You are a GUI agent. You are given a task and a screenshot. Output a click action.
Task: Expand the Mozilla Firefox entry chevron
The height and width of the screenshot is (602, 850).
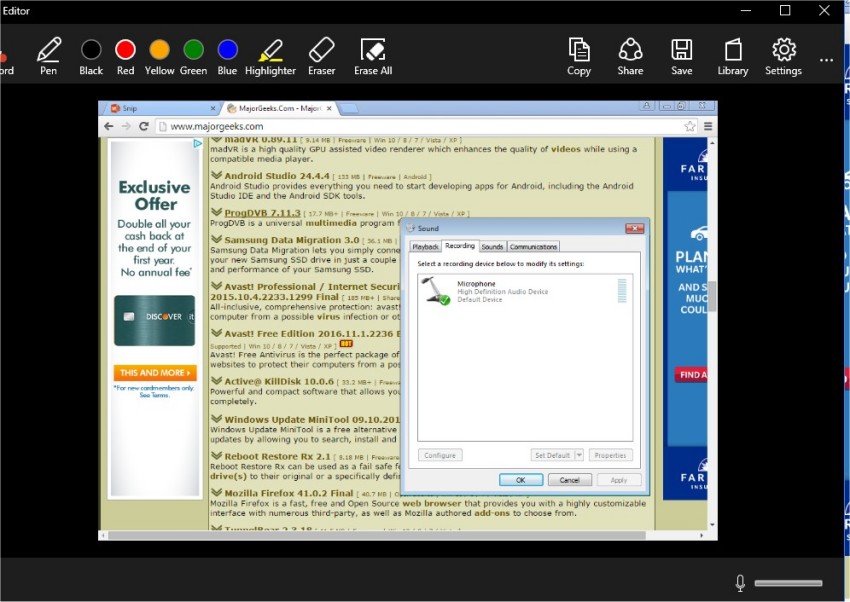tap(216, 493)
